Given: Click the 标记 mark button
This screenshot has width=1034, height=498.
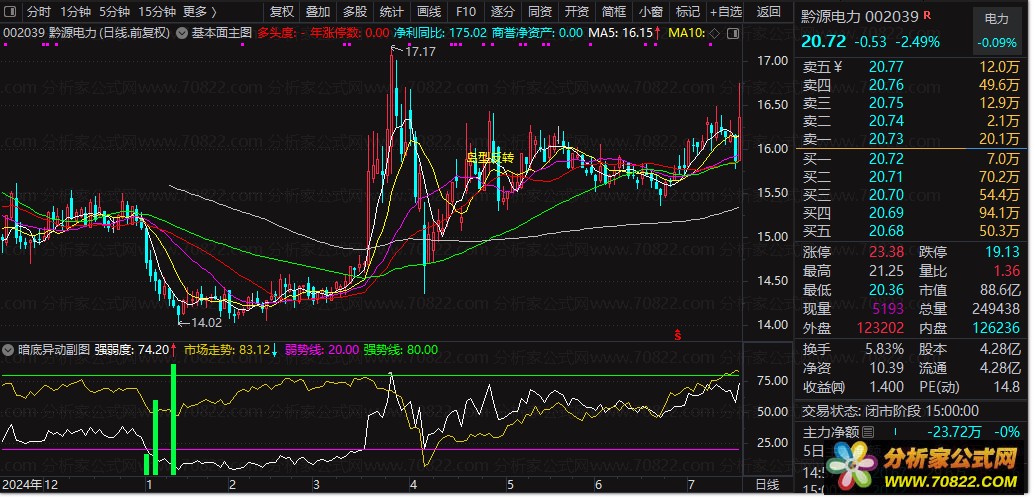Looking at the screenshot, I should (688, 12).
